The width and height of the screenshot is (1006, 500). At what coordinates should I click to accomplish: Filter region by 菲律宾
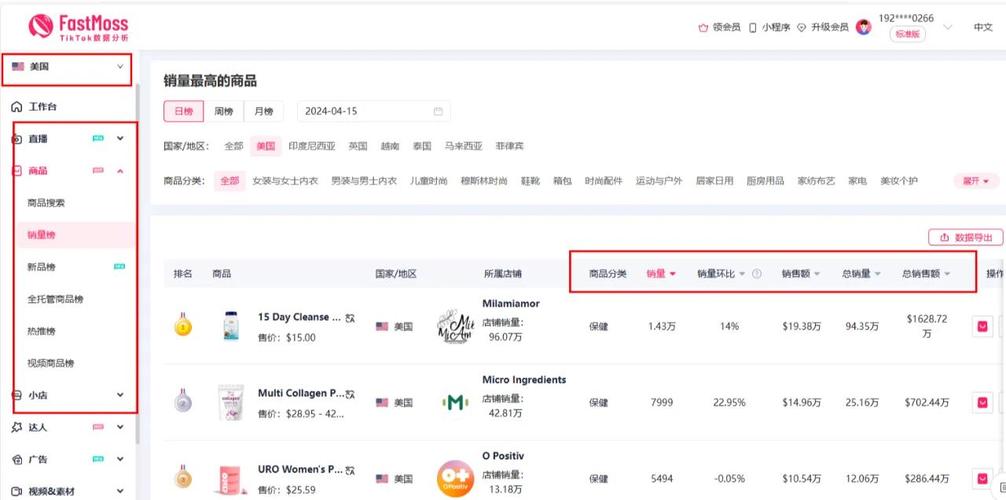509,146
